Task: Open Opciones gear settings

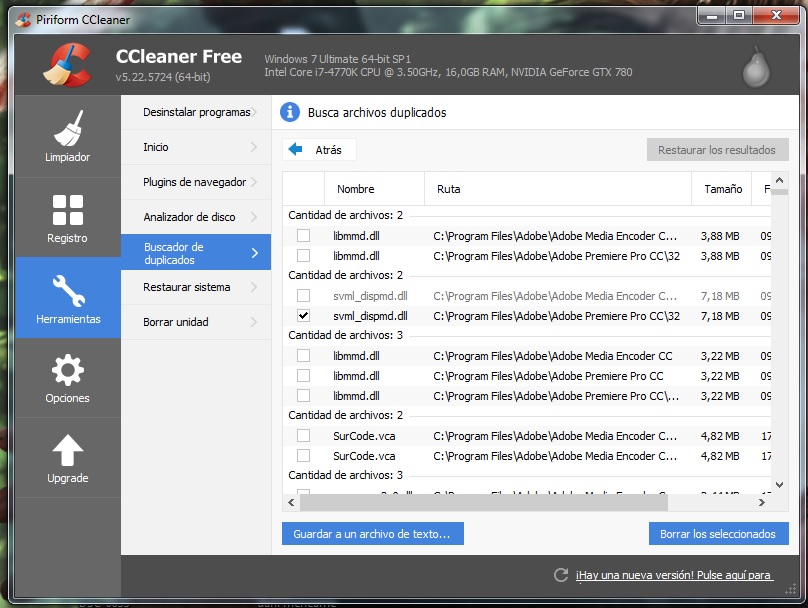Action: 68,378
